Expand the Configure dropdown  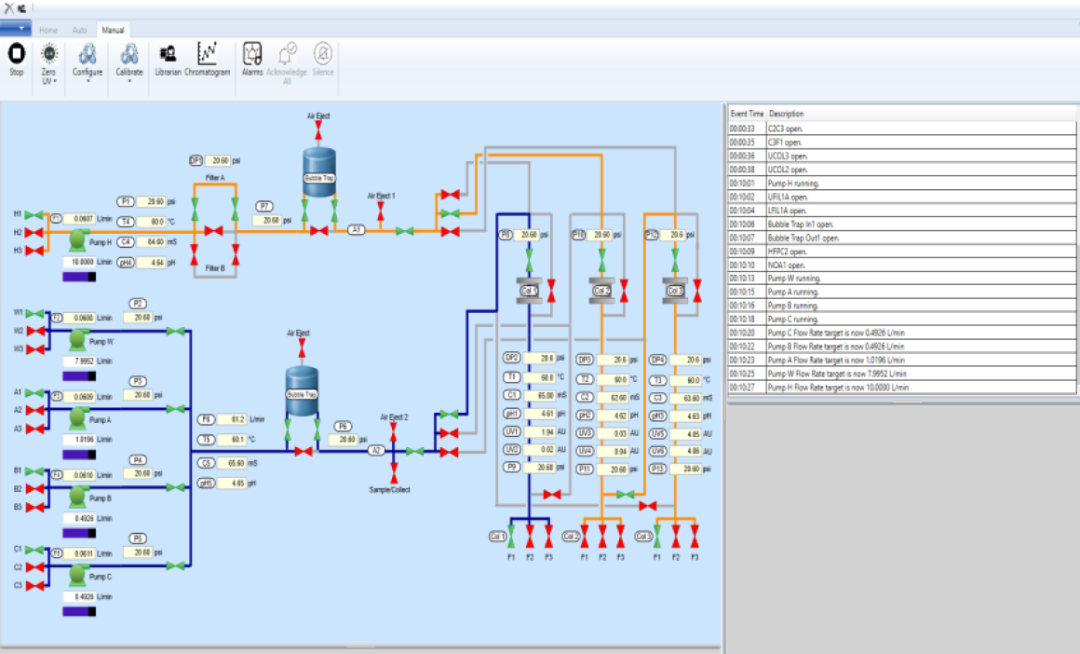87,81
